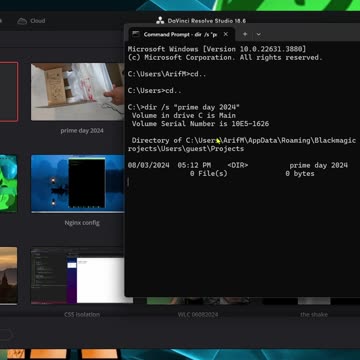
Task: Click the '<DIR>' entry in listing
Action: (x=238, y=165)
